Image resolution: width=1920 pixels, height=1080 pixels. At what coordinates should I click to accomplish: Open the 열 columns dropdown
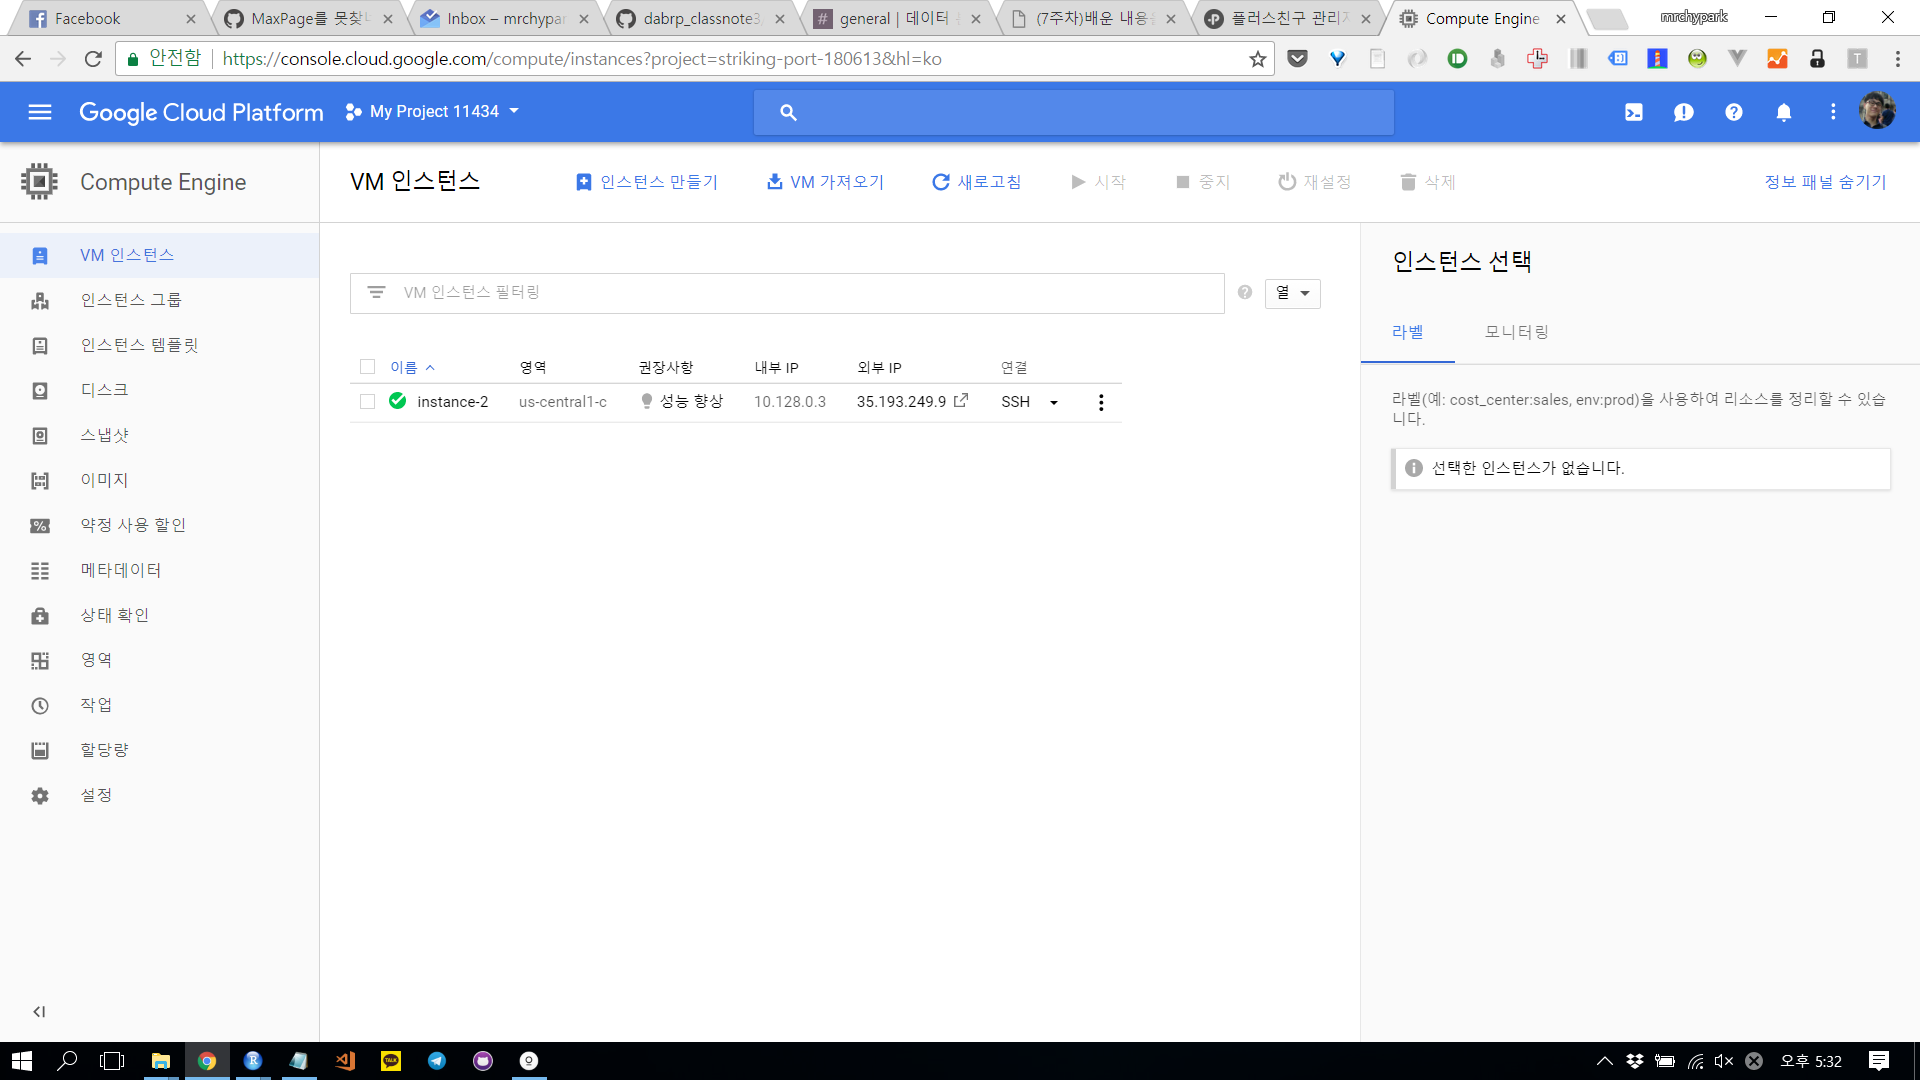(x=1292, y=293)
